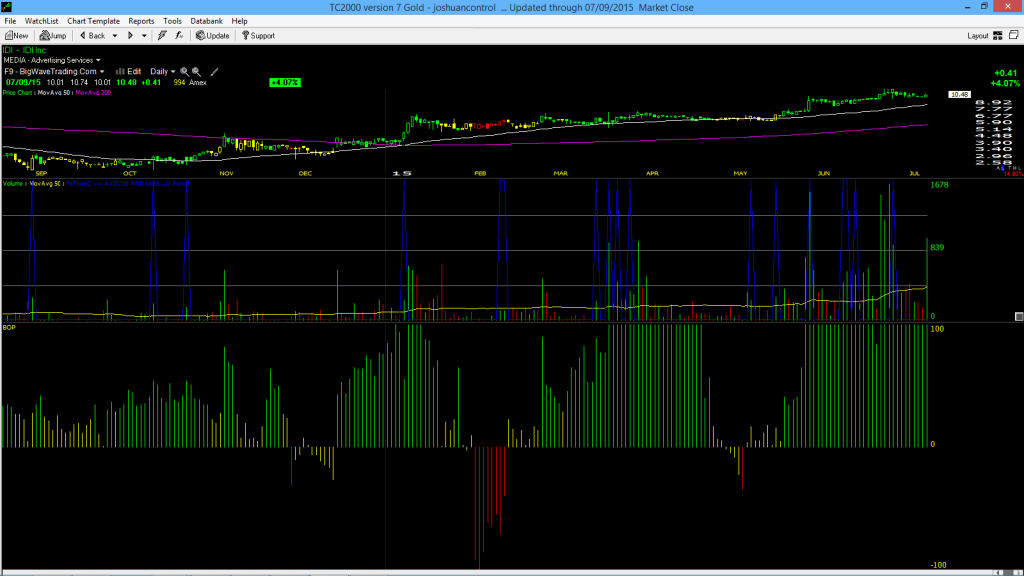Click the Forward navigation arrow
Viewport: 1024px width, 576px height.
(x=130, y=36)
